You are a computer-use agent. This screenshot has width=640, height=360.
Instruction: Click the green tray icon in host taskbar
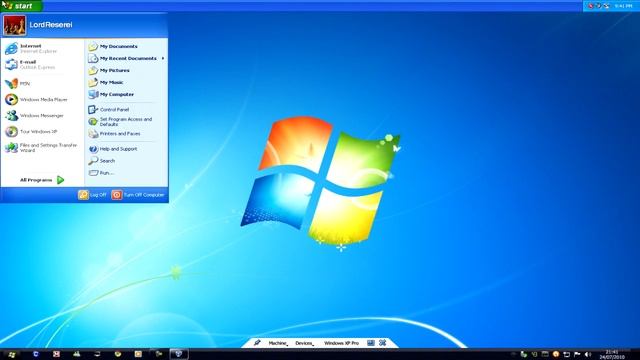[523, 354]
